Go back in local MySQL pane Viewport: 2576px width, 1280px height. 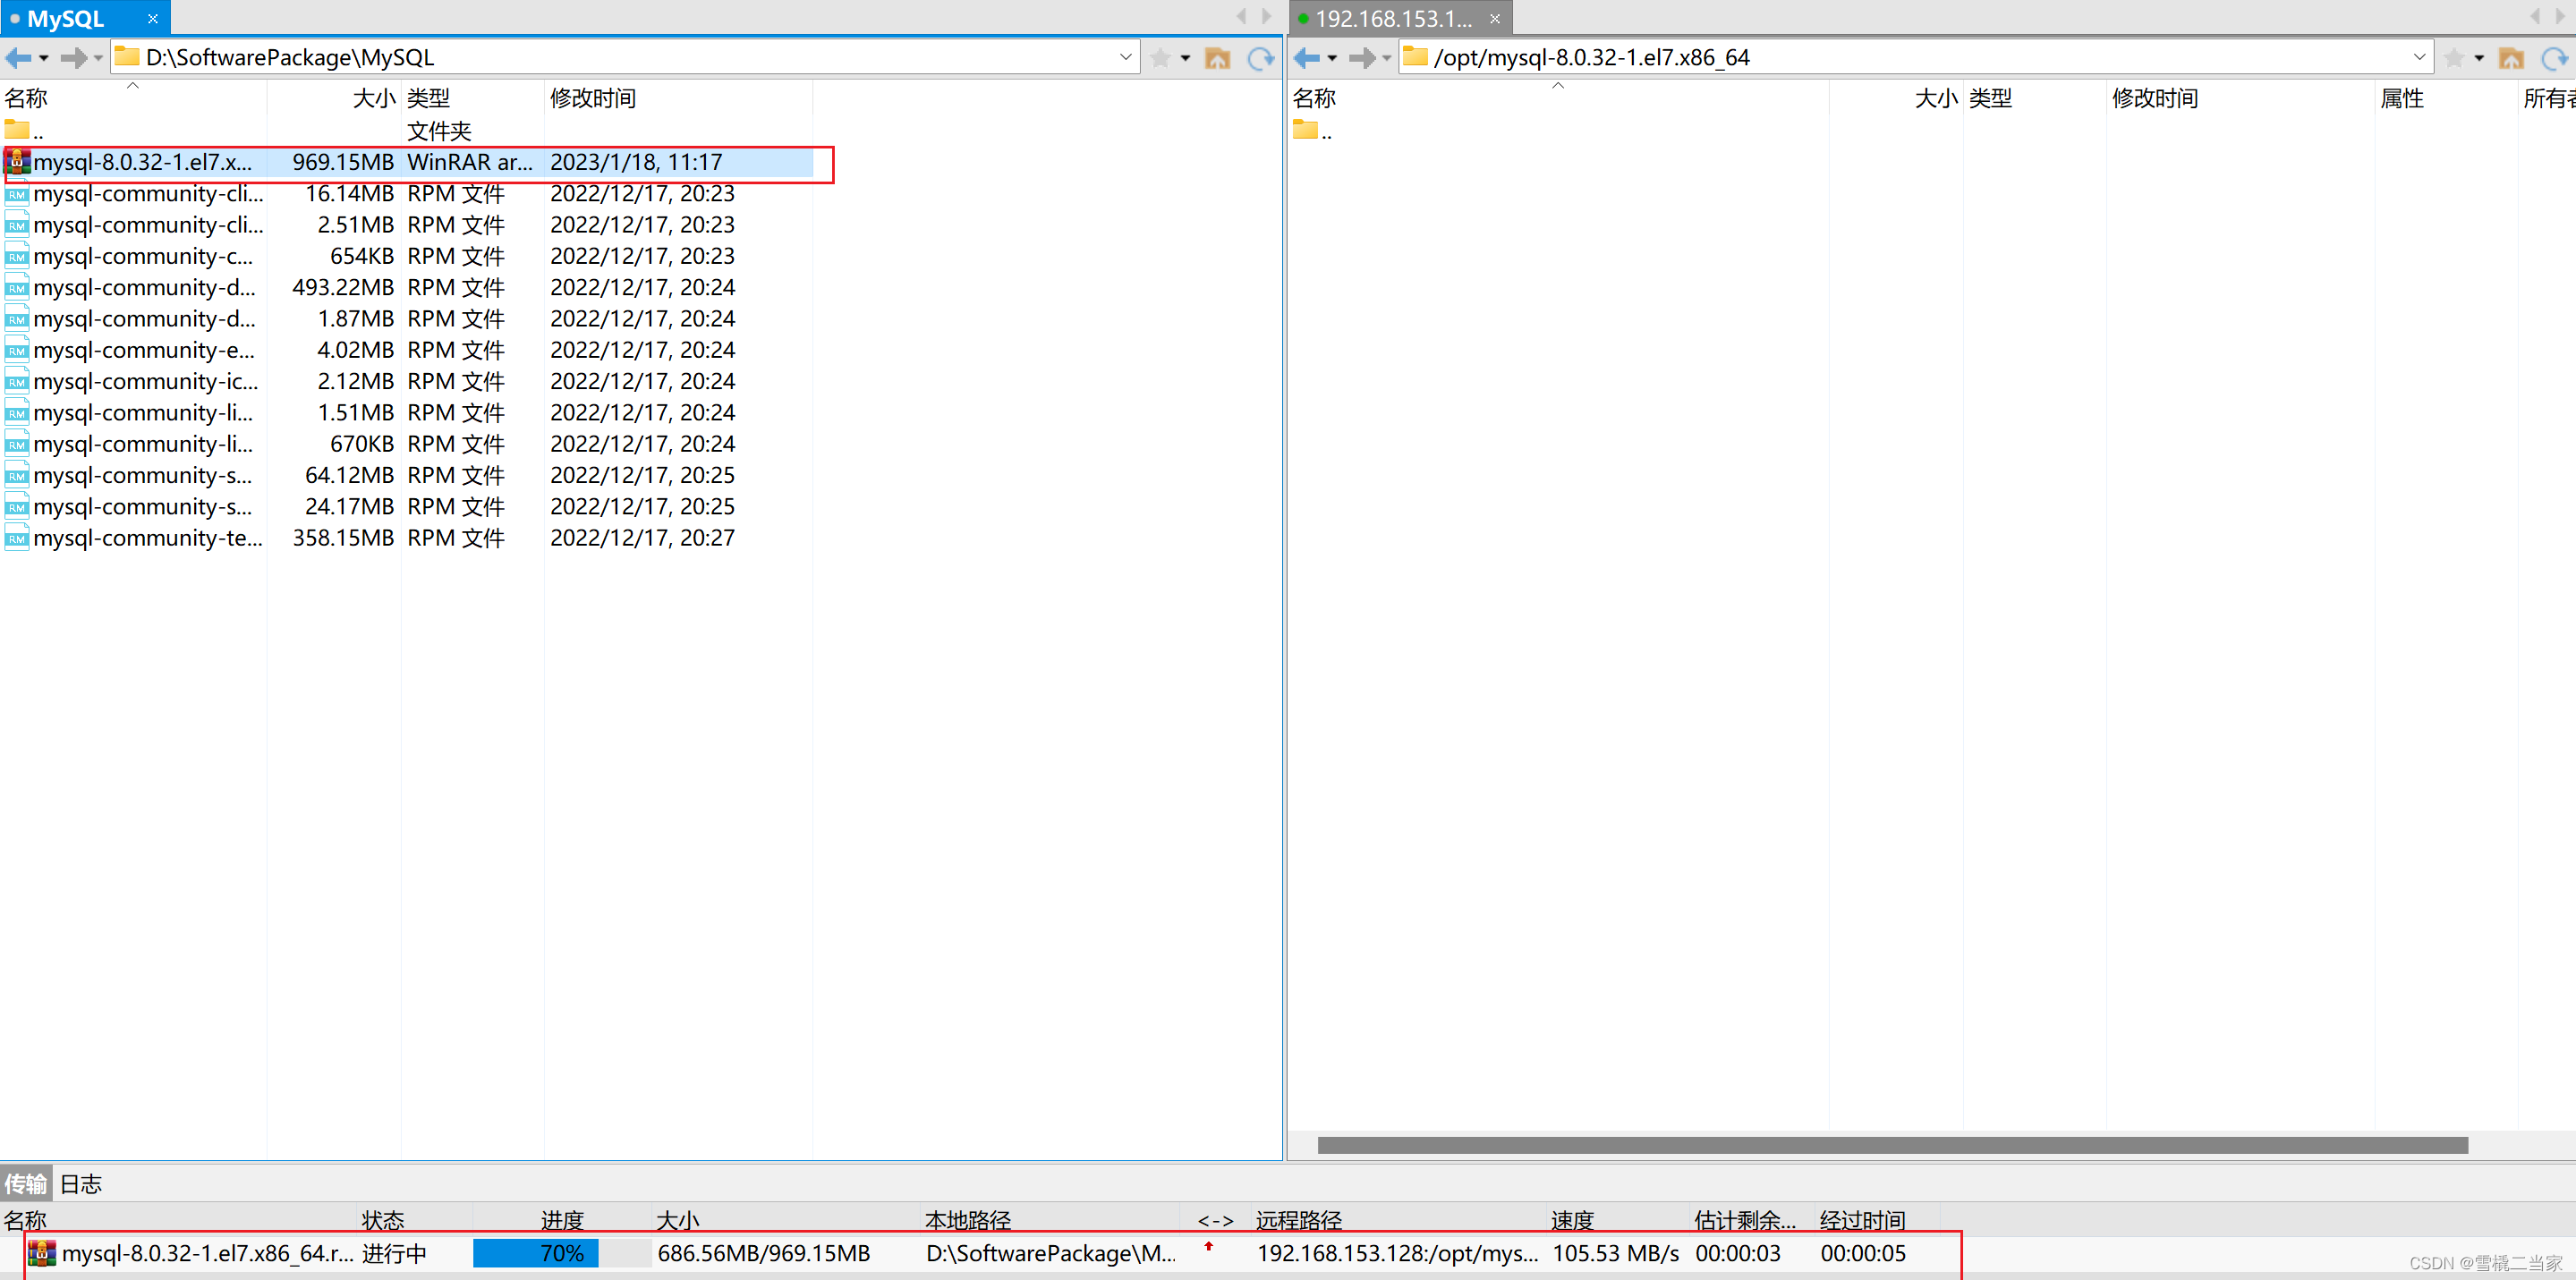(x=18, y=58)
